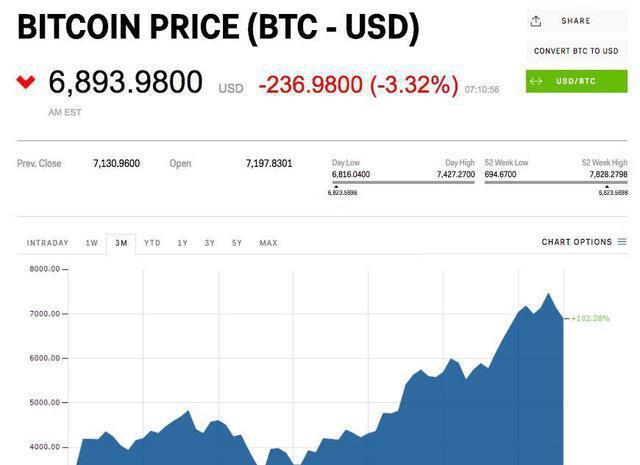
Task: Open the Chart Options hamburger menu
Action: (622, 242)
